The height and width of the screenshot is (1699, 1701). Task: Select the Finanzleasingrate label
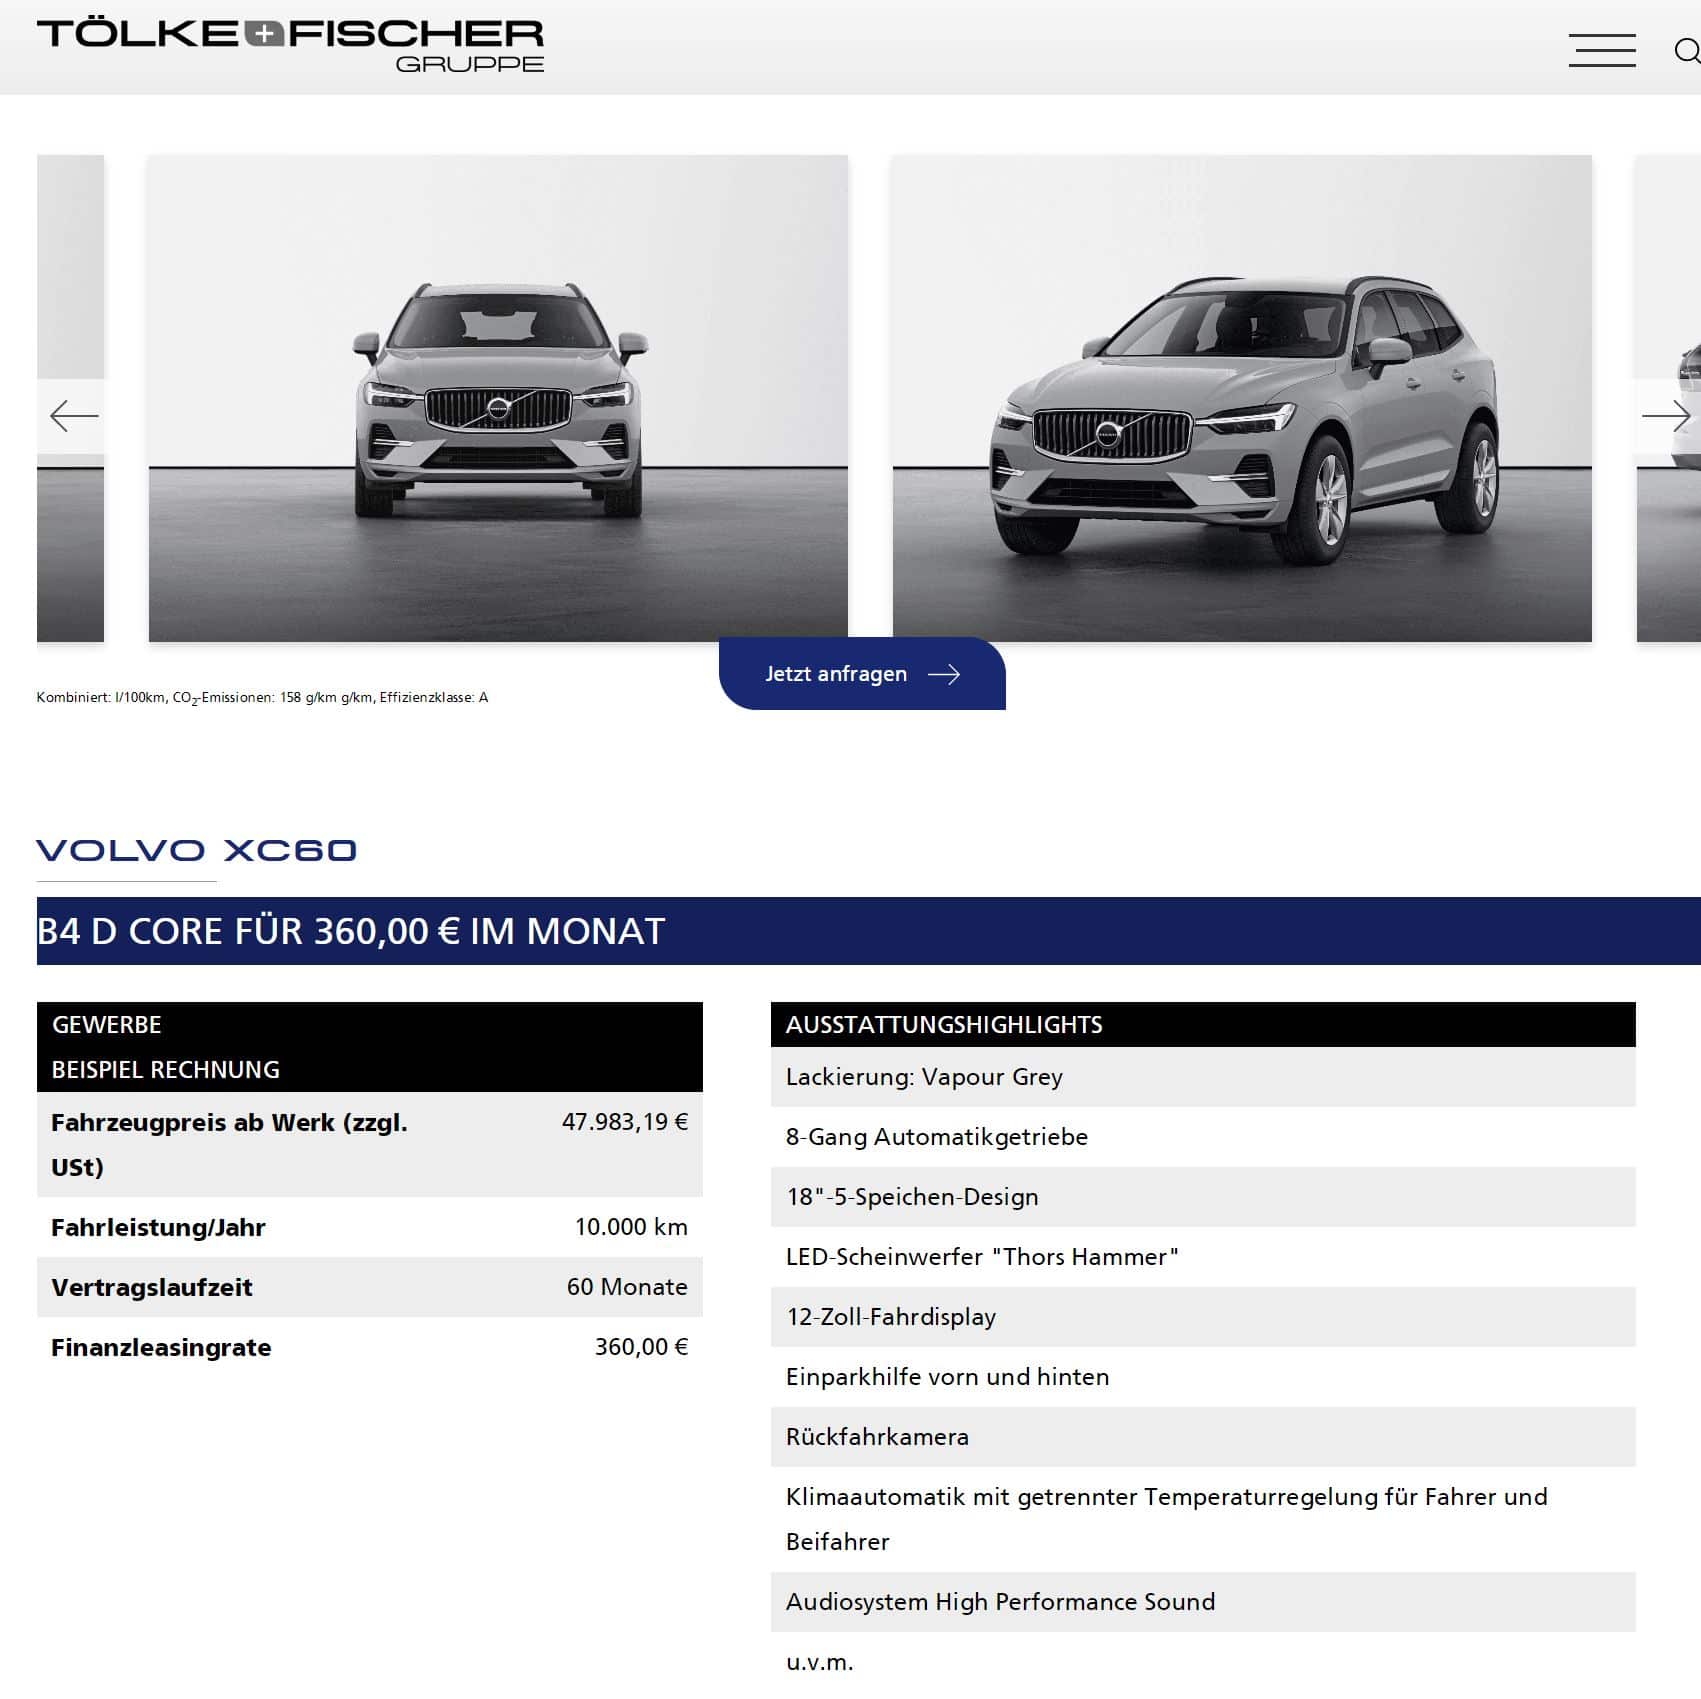[x=161, y=1348]
